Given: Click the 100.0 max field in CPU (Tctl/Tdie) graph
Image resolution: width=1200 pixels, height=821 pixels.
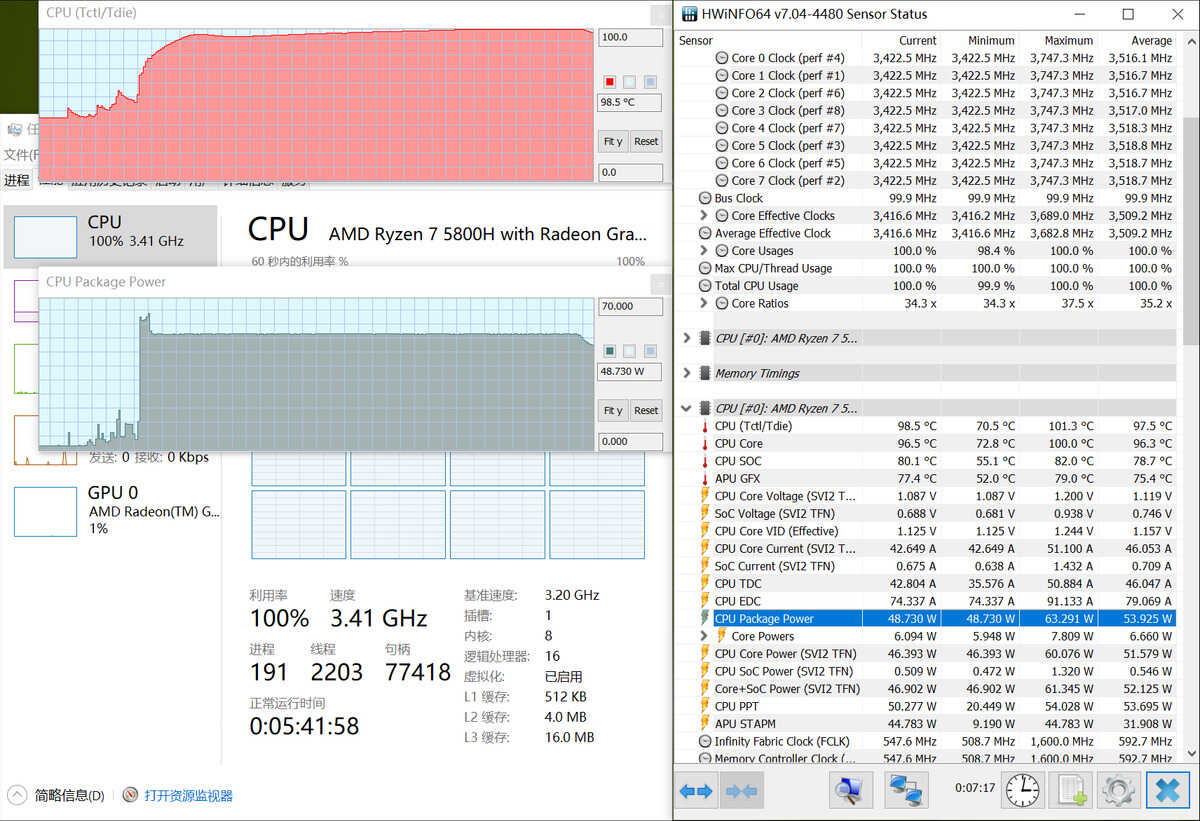Looking at the screenshot, I should pyautogui.click(x=630, y=38).
